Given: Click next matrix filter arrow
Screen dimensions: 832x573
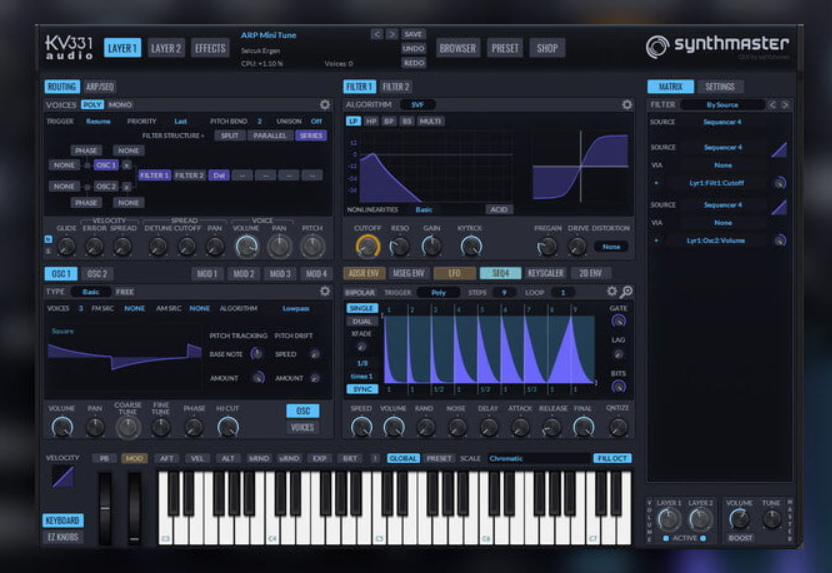Looking at the screenshot, I should point(785,105).
